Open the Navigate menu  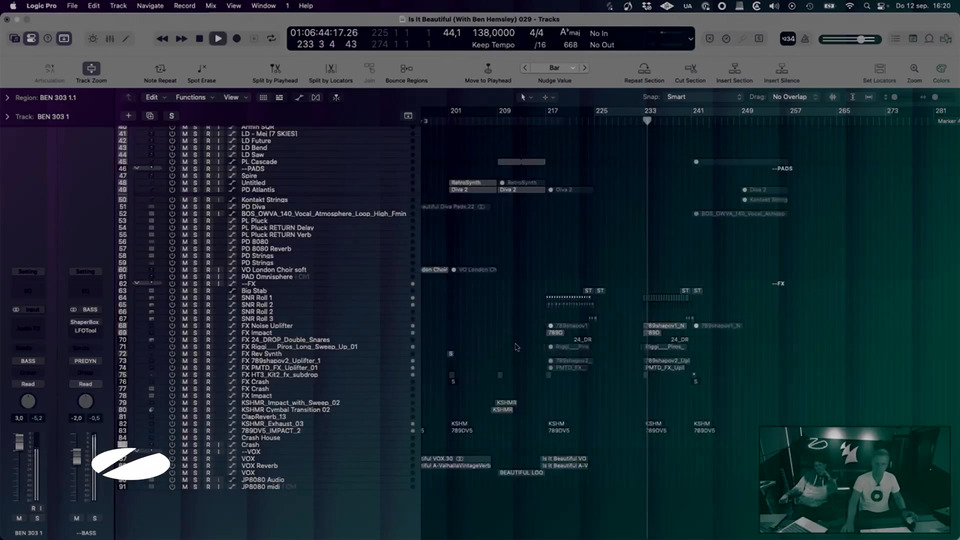tap(150, 6)
